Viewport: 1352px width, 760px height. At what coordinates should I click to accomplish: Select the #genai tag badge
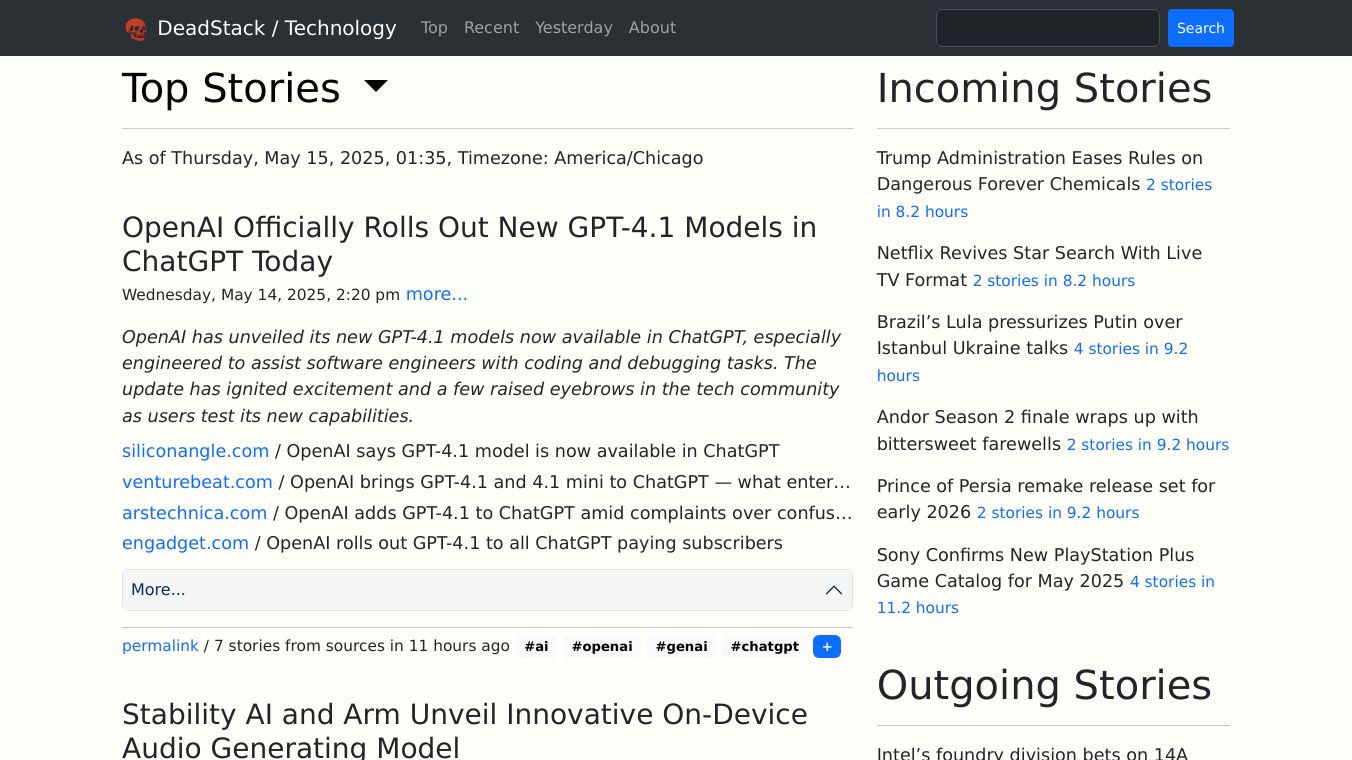coord(681,647)
